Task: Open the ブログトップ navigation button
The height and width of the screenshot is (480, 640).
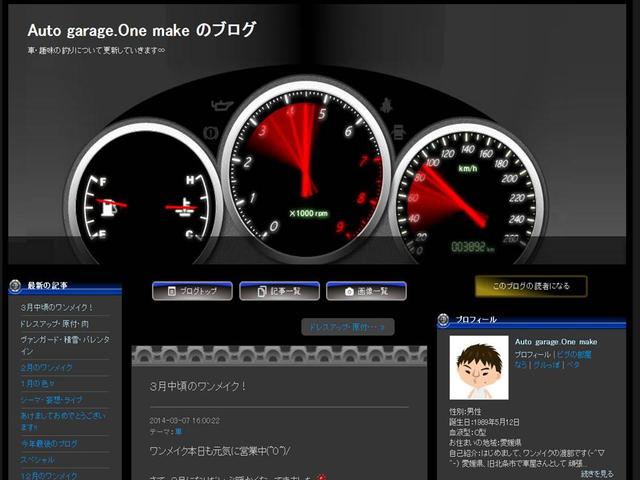Action: [x=192, y=291]
